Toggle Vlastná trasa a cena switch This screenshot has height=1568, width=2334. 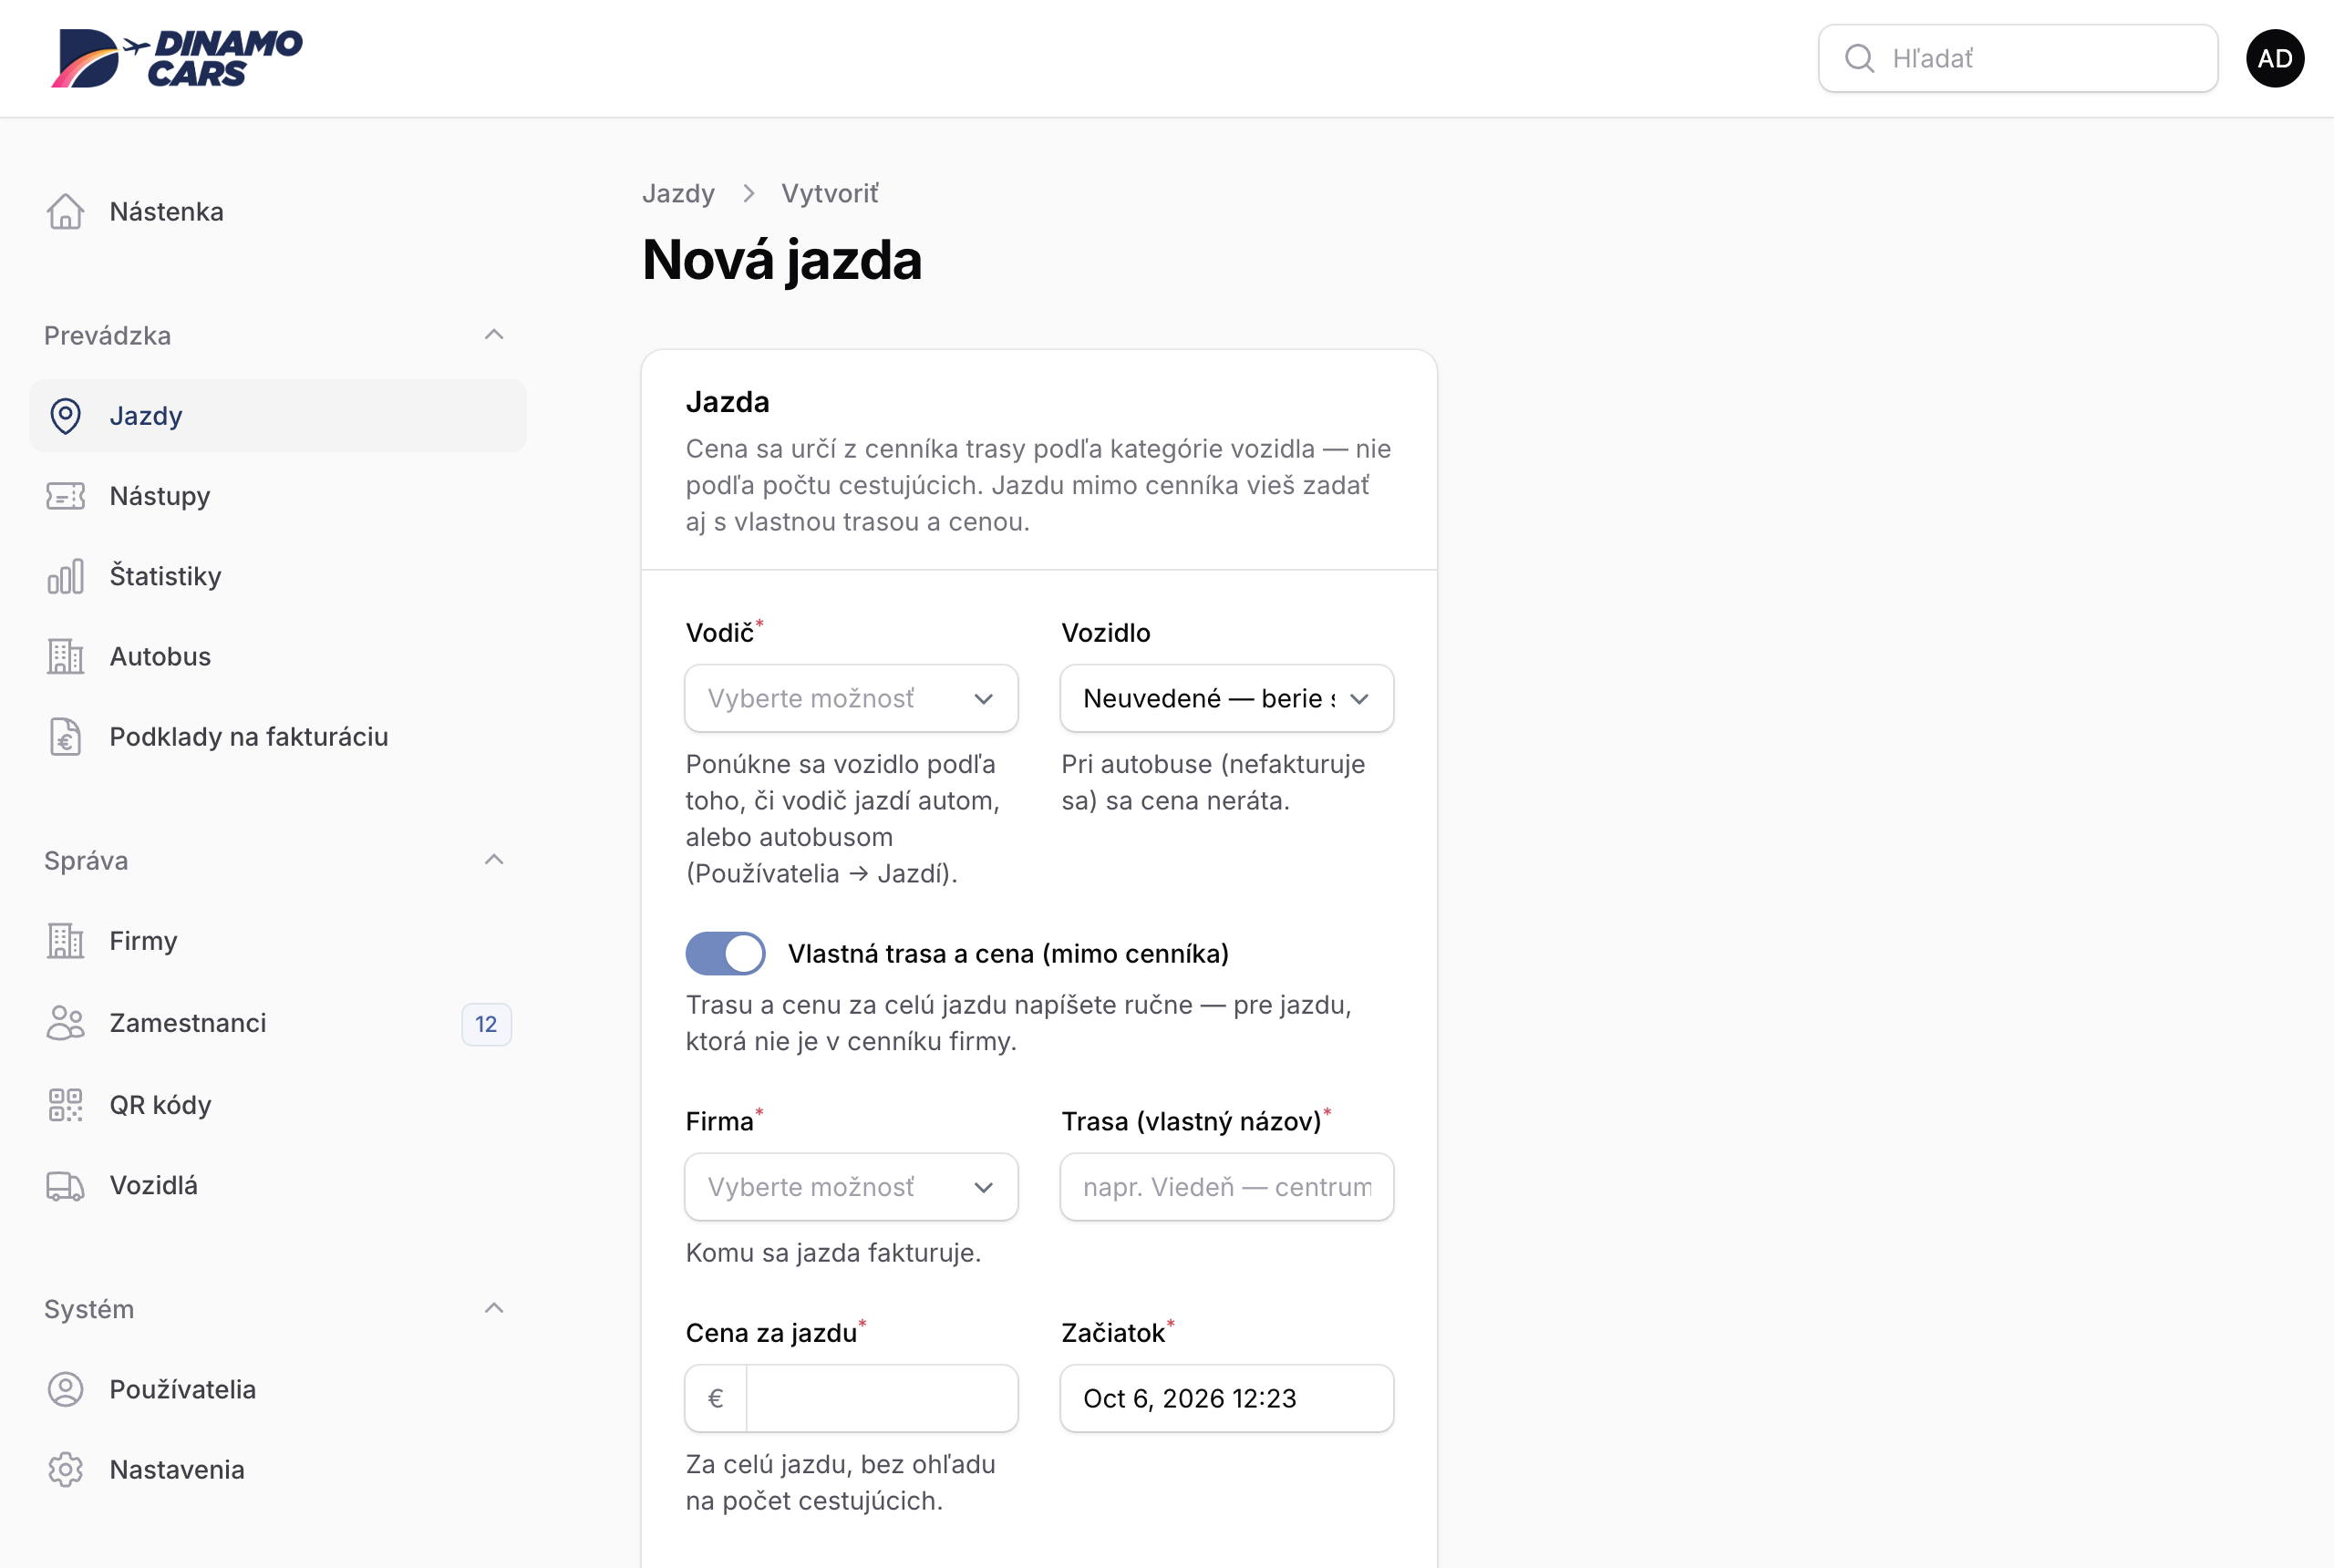coord(726,954)
